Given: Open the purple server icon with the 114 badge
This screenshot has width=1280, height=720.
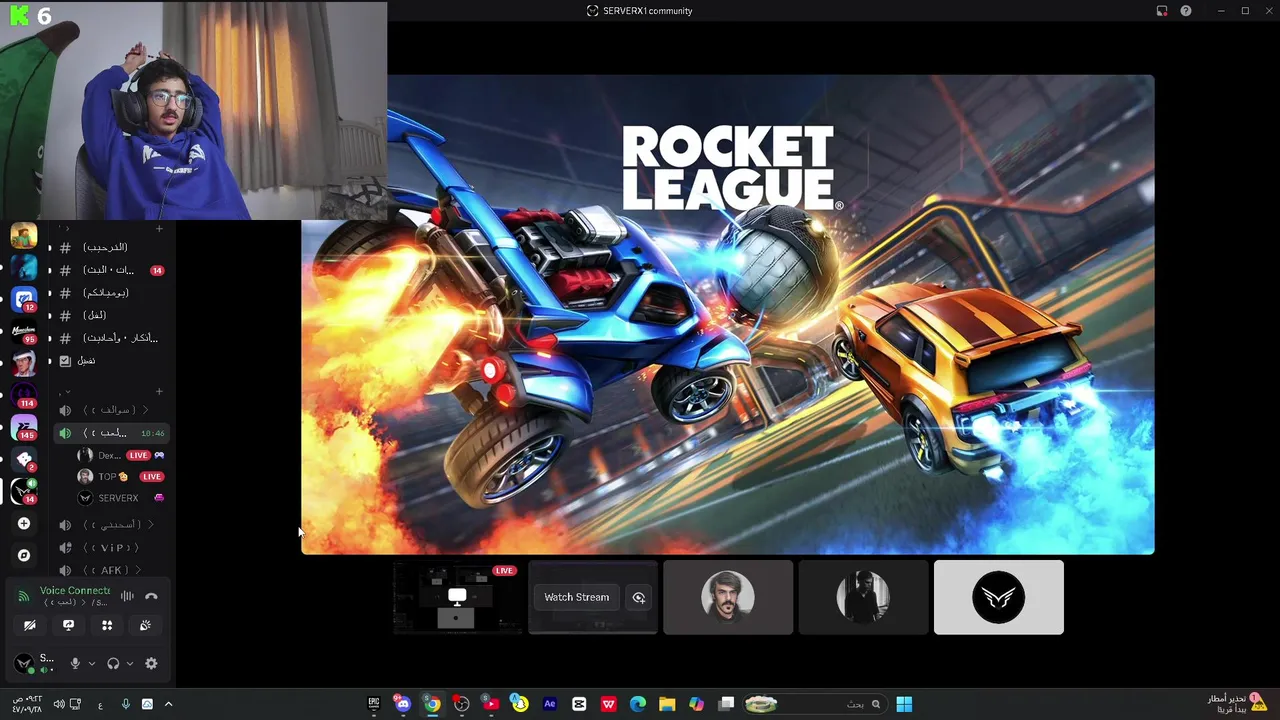Looking at the screenshot, I should tap(24, 395).
